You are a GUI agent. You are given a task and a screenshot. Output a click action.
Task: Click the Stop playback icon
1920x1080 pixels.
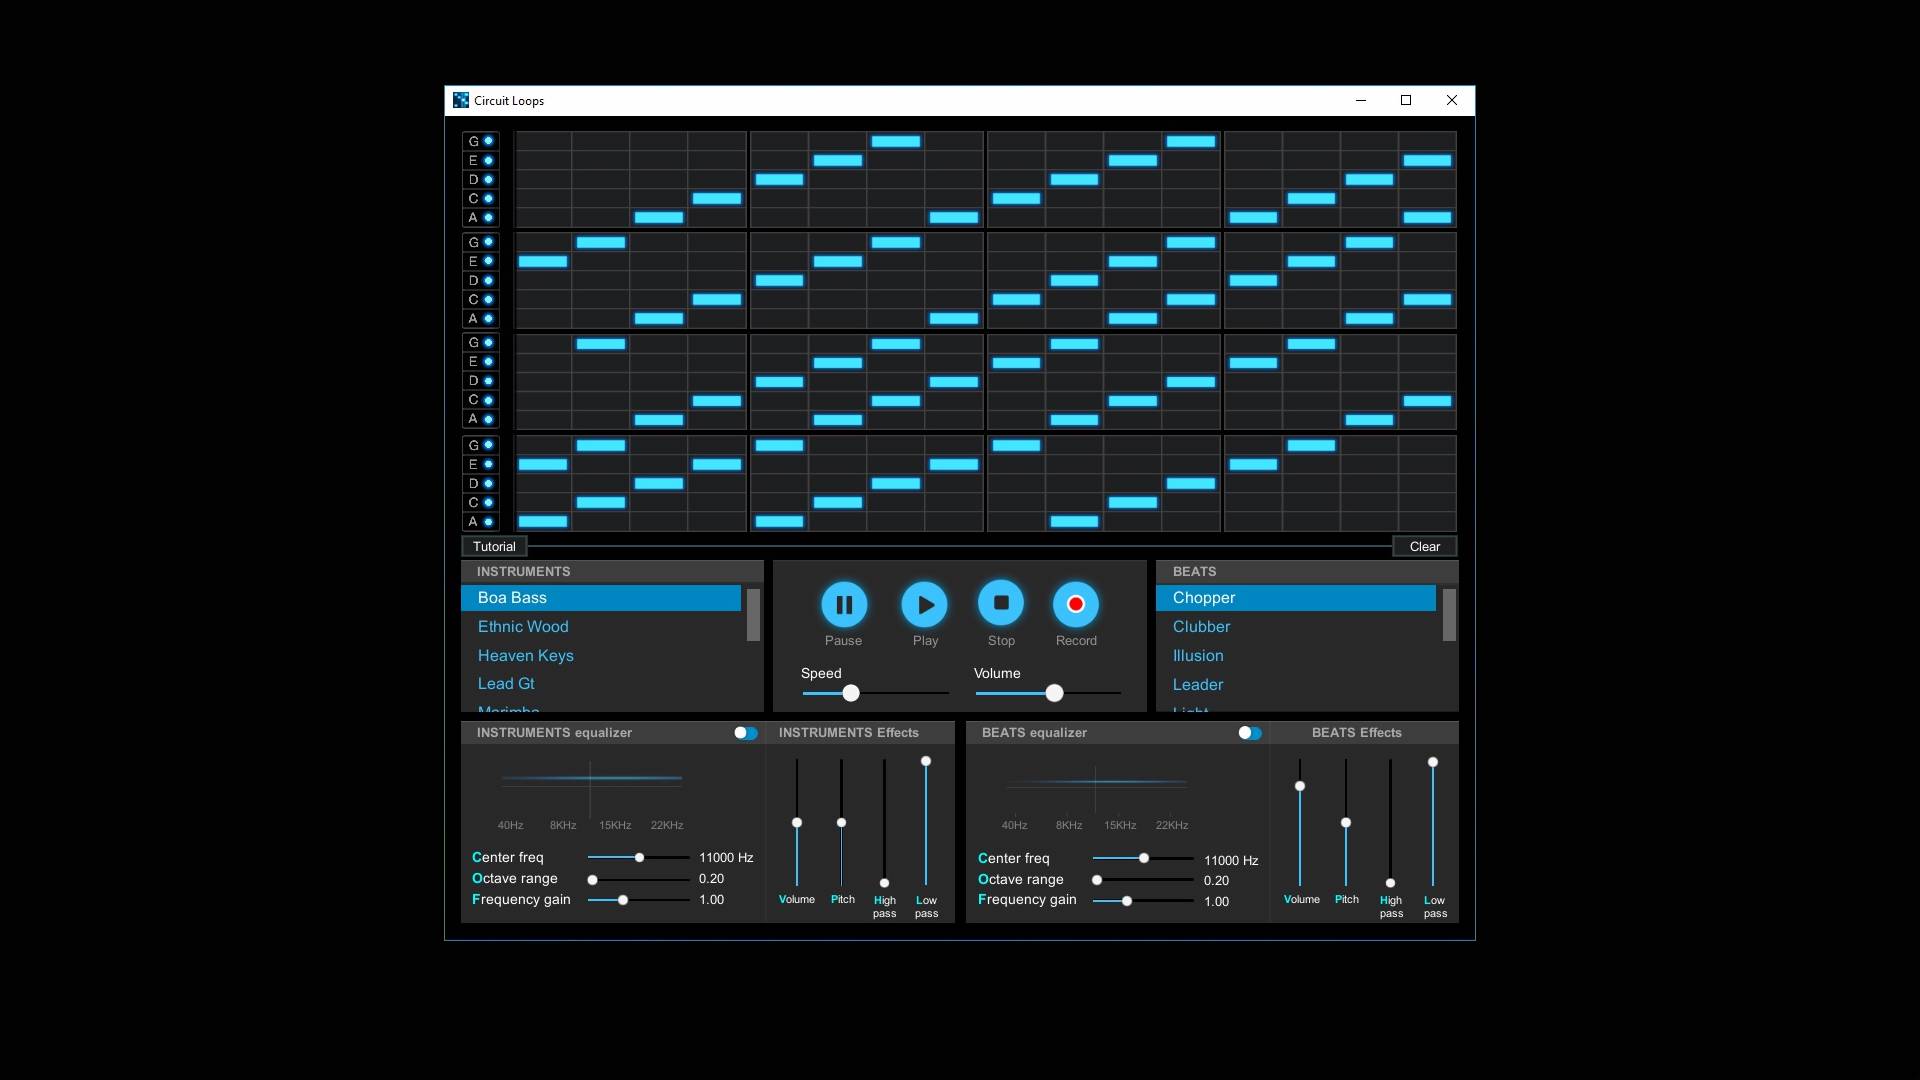pos(1000,603)
